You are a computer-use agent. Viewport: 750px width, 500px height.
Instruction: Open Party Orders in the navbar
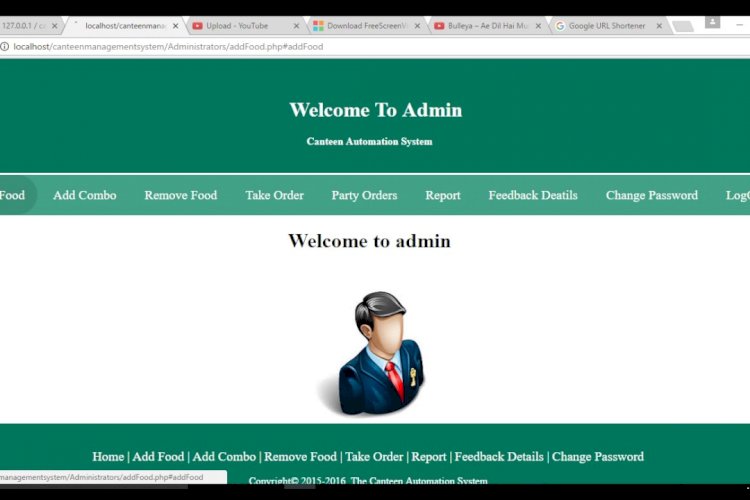(x=364, y=195)
